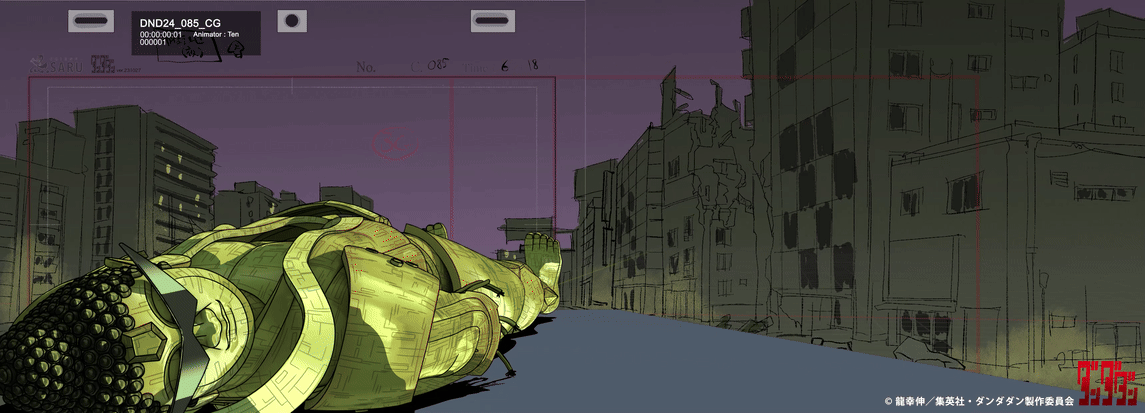The width and height of the screenshot is (1145, 413).
Task: Click the "Animator : Ten" label
Action: [x=216, y=34]
